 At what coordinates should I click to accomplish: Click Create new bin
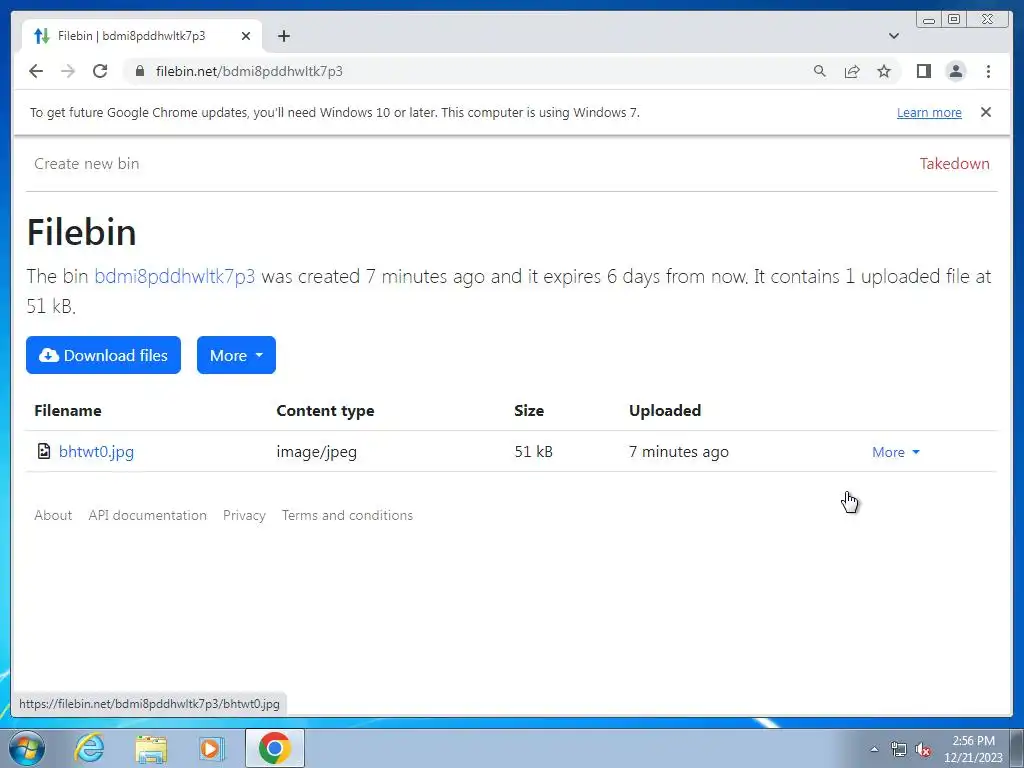click(x=86, y=163)
